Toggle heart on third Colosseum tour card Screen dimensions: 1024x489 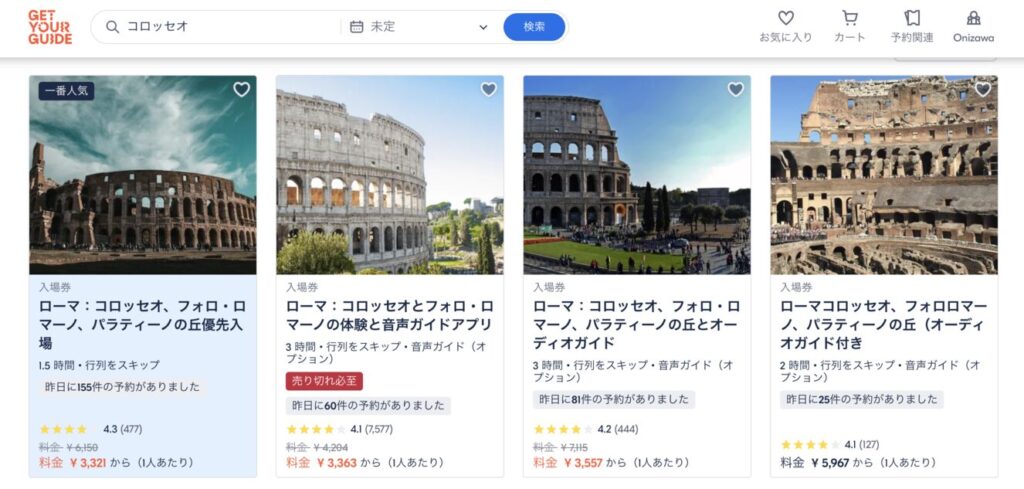click(x=735, y=90)
